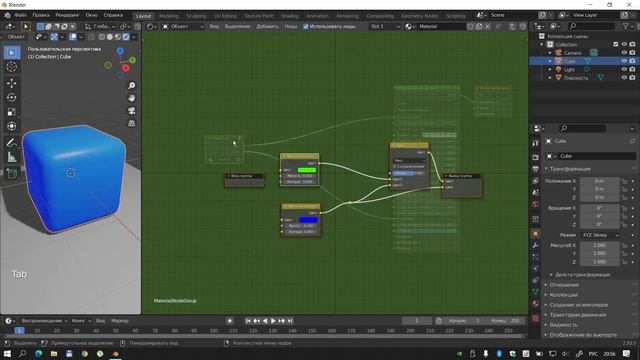Open the Правка menu

click(x=41, y=15)
